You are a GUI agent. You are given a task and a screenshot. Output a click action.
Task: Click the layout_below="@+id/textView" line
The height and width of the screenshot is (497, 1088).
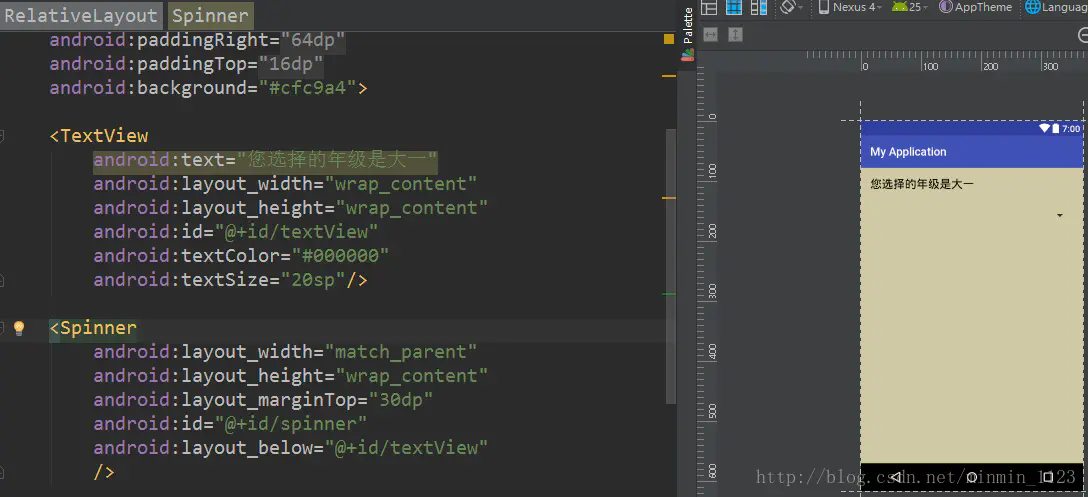[x=291, y=448]
